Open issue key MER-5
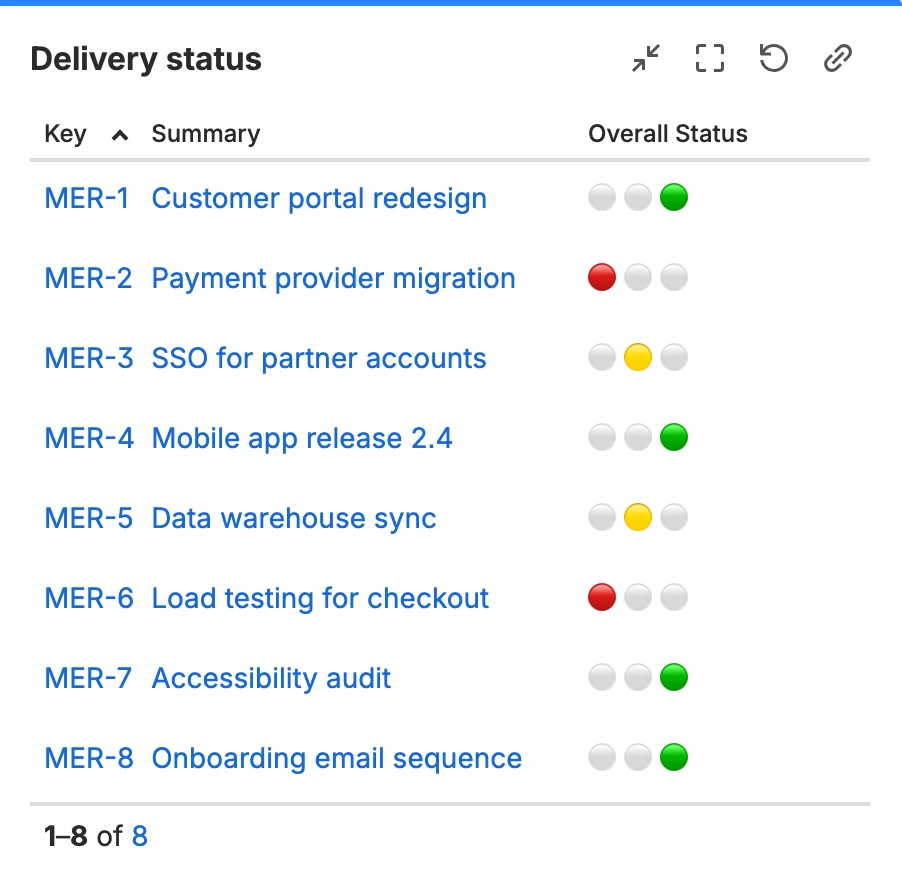 click(89, 518)
